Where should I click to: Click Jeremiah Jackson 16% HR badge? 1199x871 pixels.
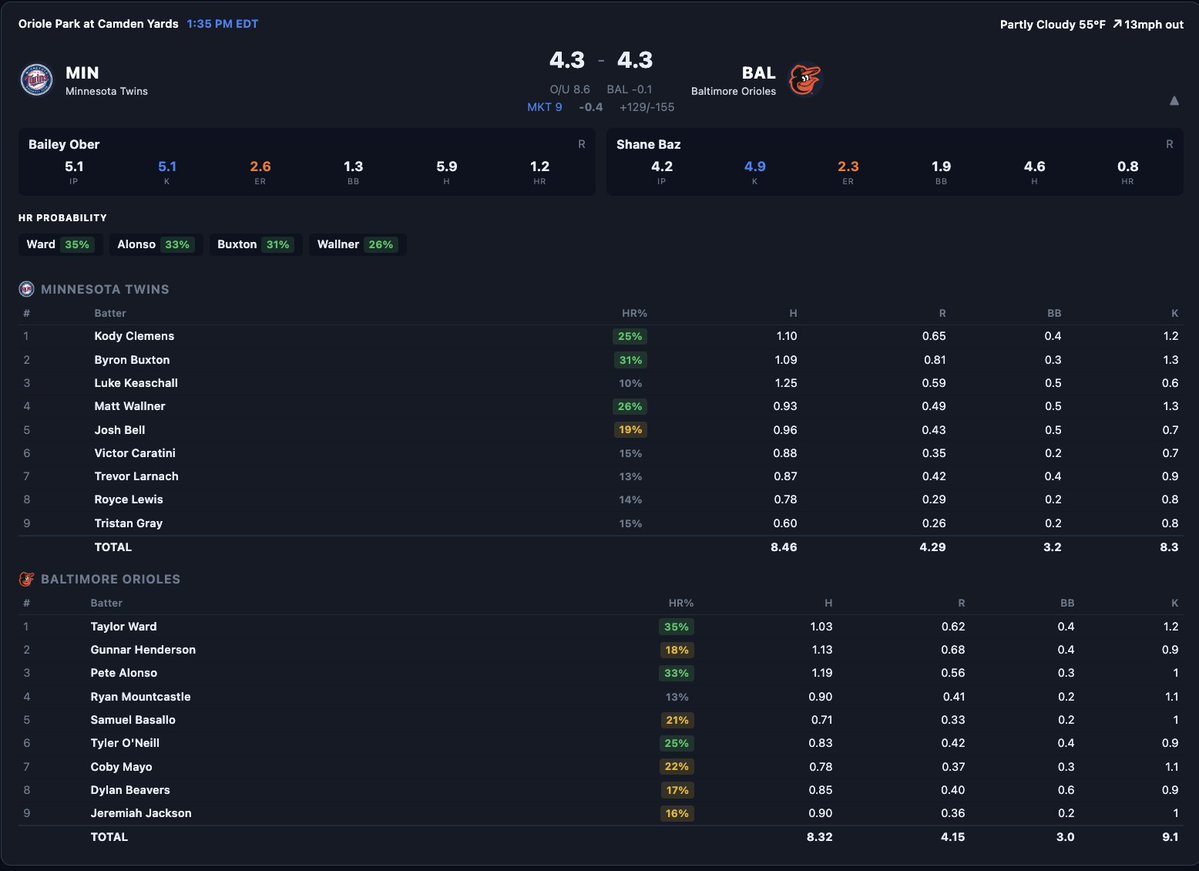677,814
